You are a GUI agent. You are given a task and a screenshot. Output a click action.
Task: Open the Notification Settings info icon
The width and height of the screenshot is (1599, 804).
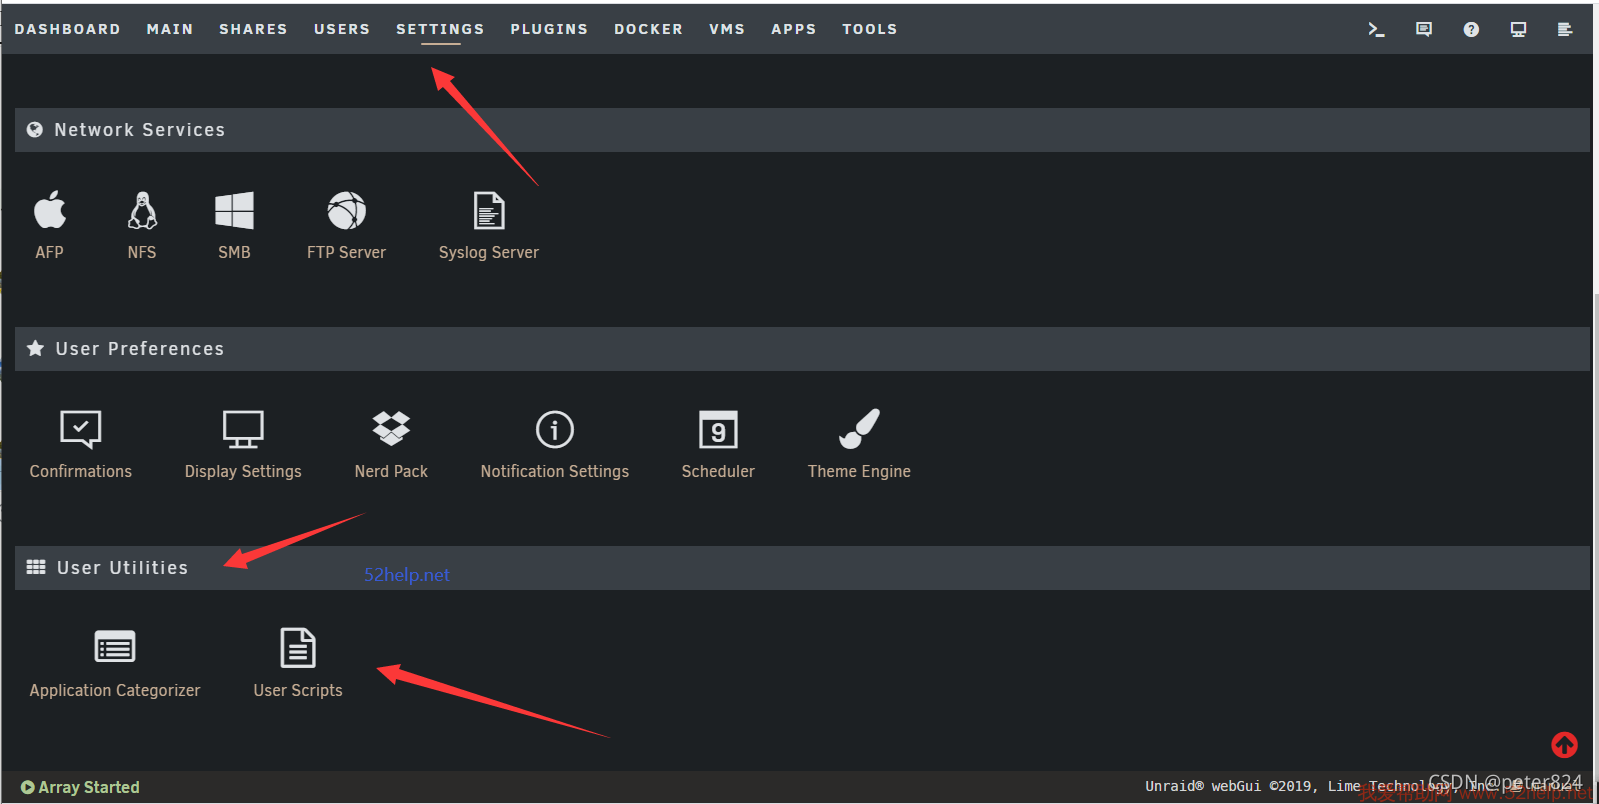[555, 429]
